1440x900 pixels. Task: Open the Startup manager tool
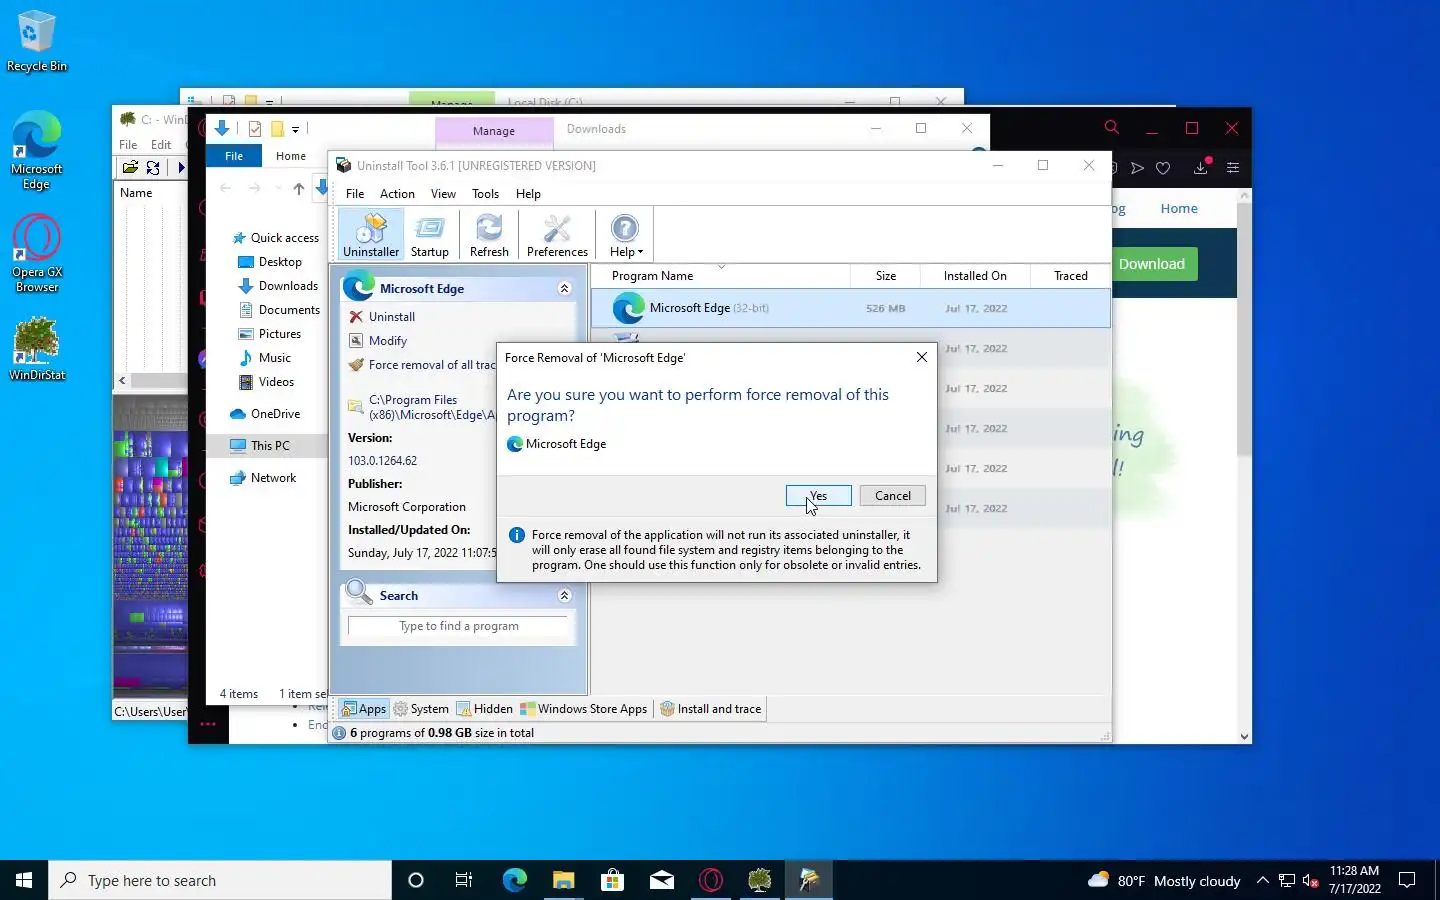(430, 235)
